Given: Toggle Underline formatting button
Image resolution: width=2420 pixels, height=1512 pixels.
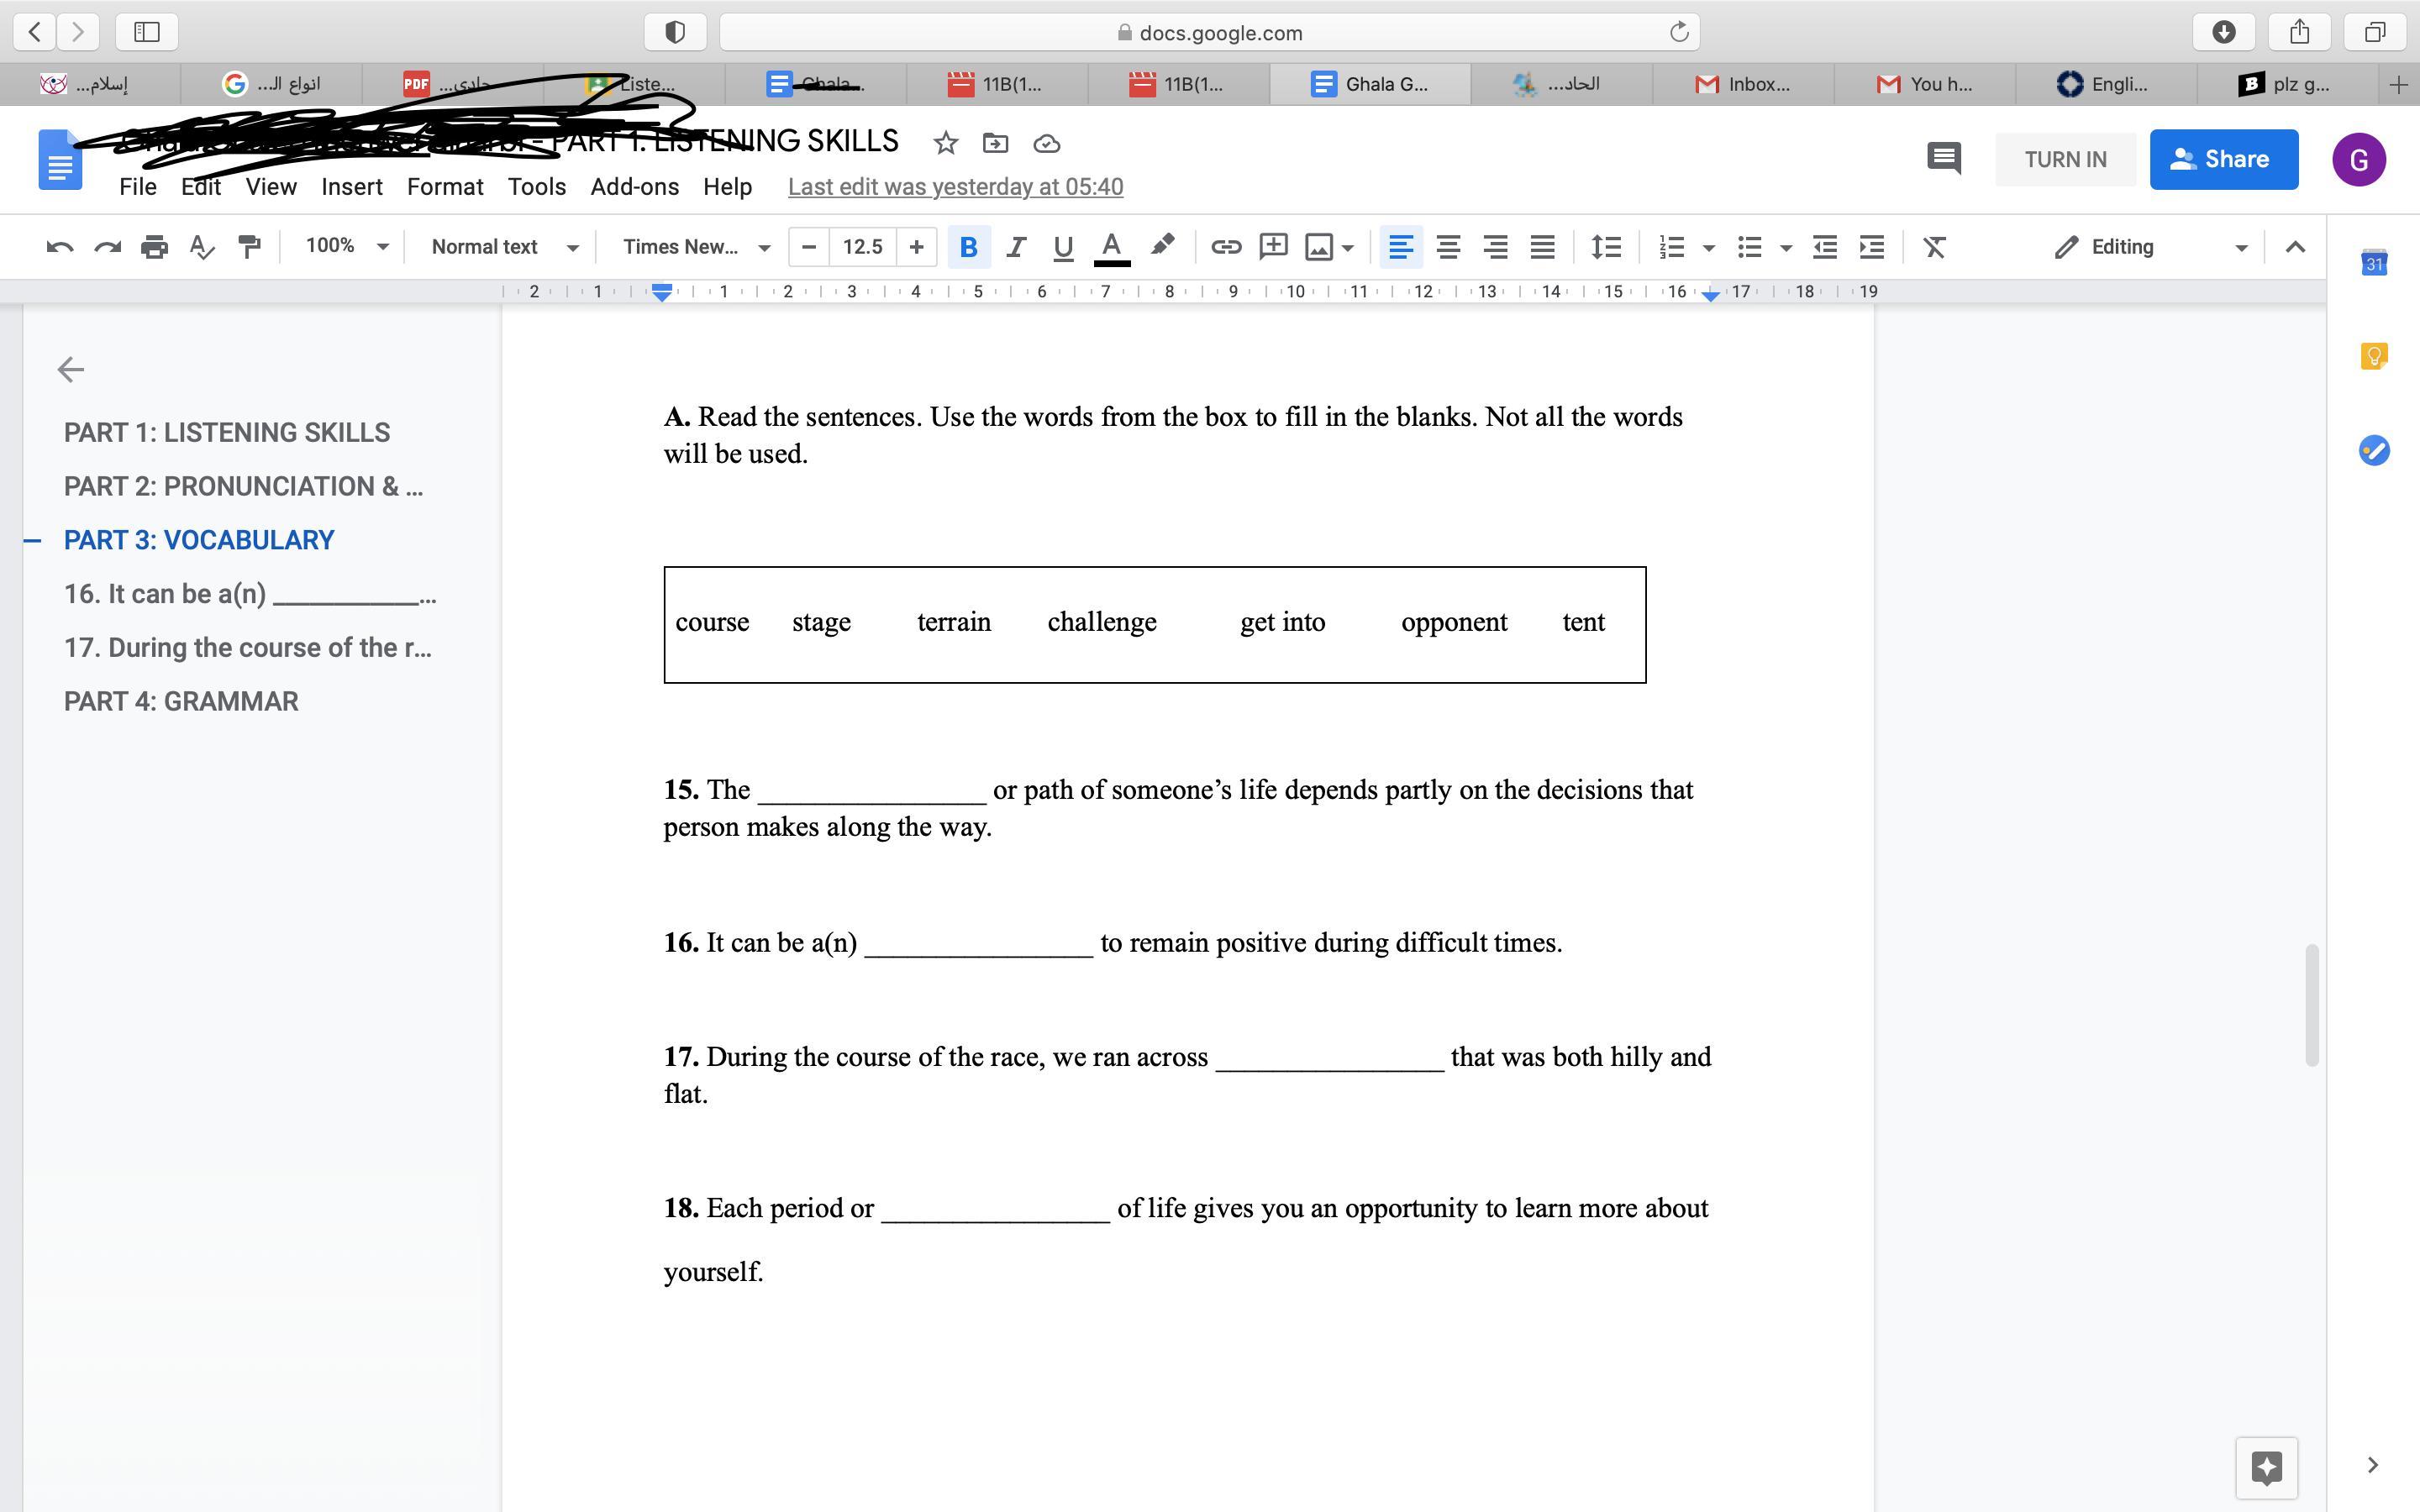Looking at the screenshot, I should coord(1063,247).
